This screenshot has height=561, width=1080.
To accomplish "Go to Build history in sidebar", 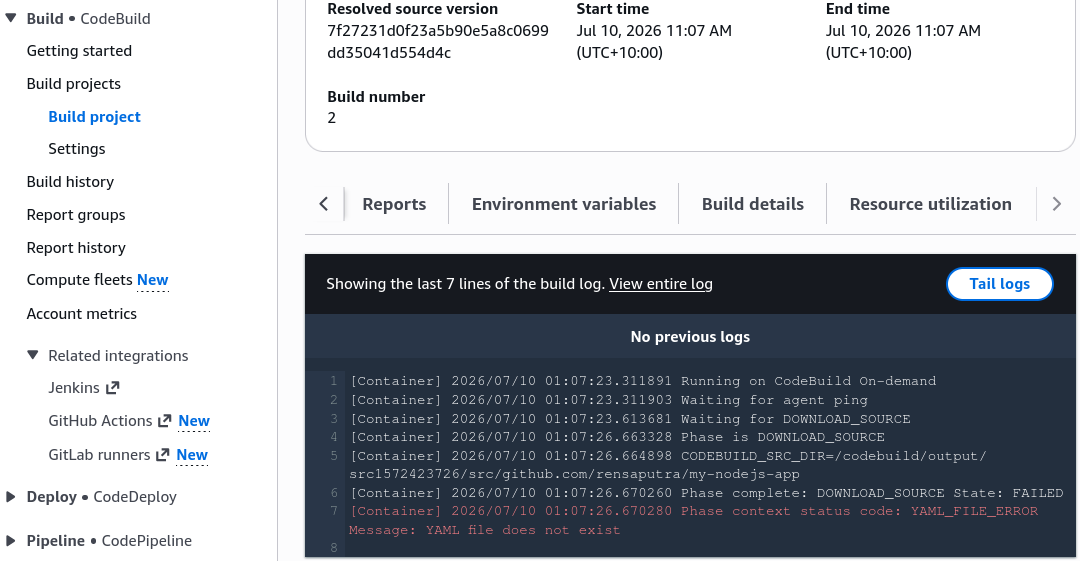I will [x=70, y=182].
